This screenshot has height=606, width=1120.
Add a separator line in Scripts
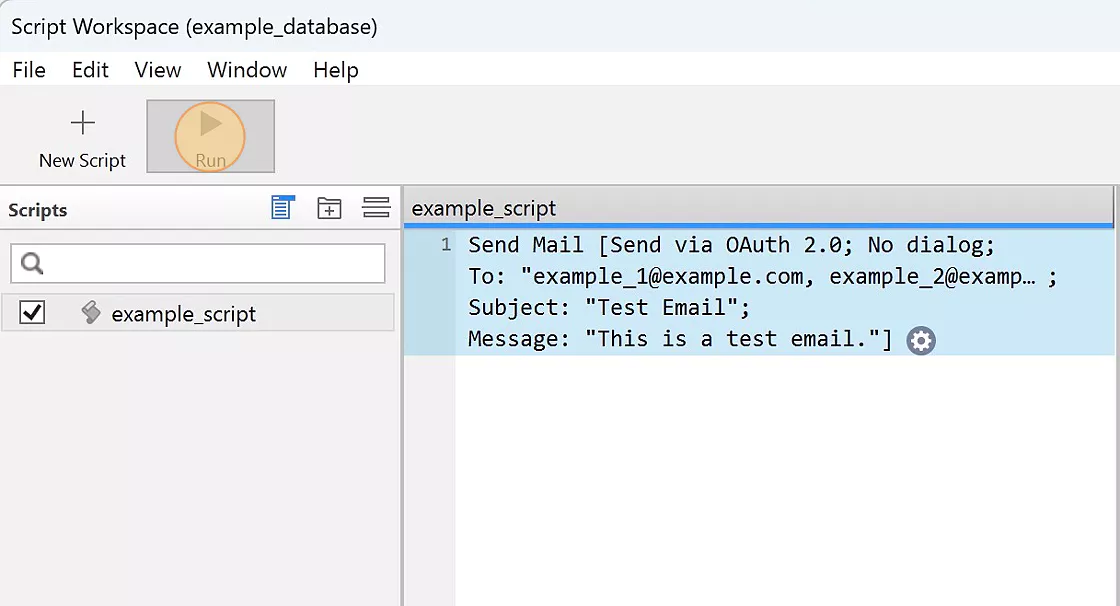pos(376,207)
